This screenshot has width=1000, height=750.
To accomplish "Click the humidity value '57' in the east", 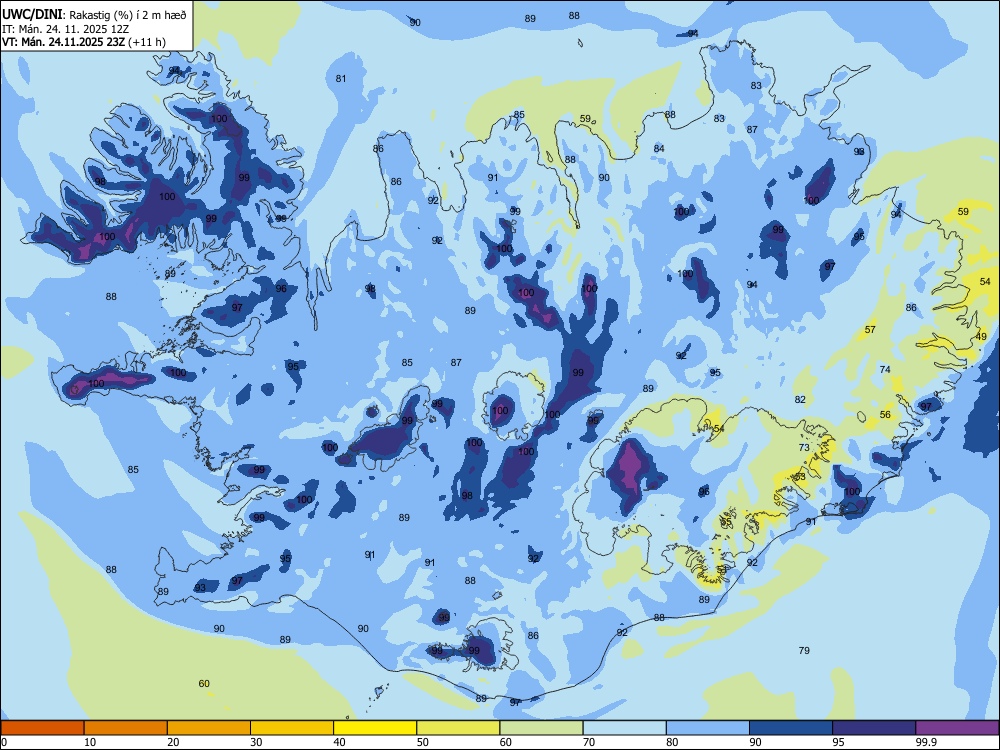I will [870, 330].
